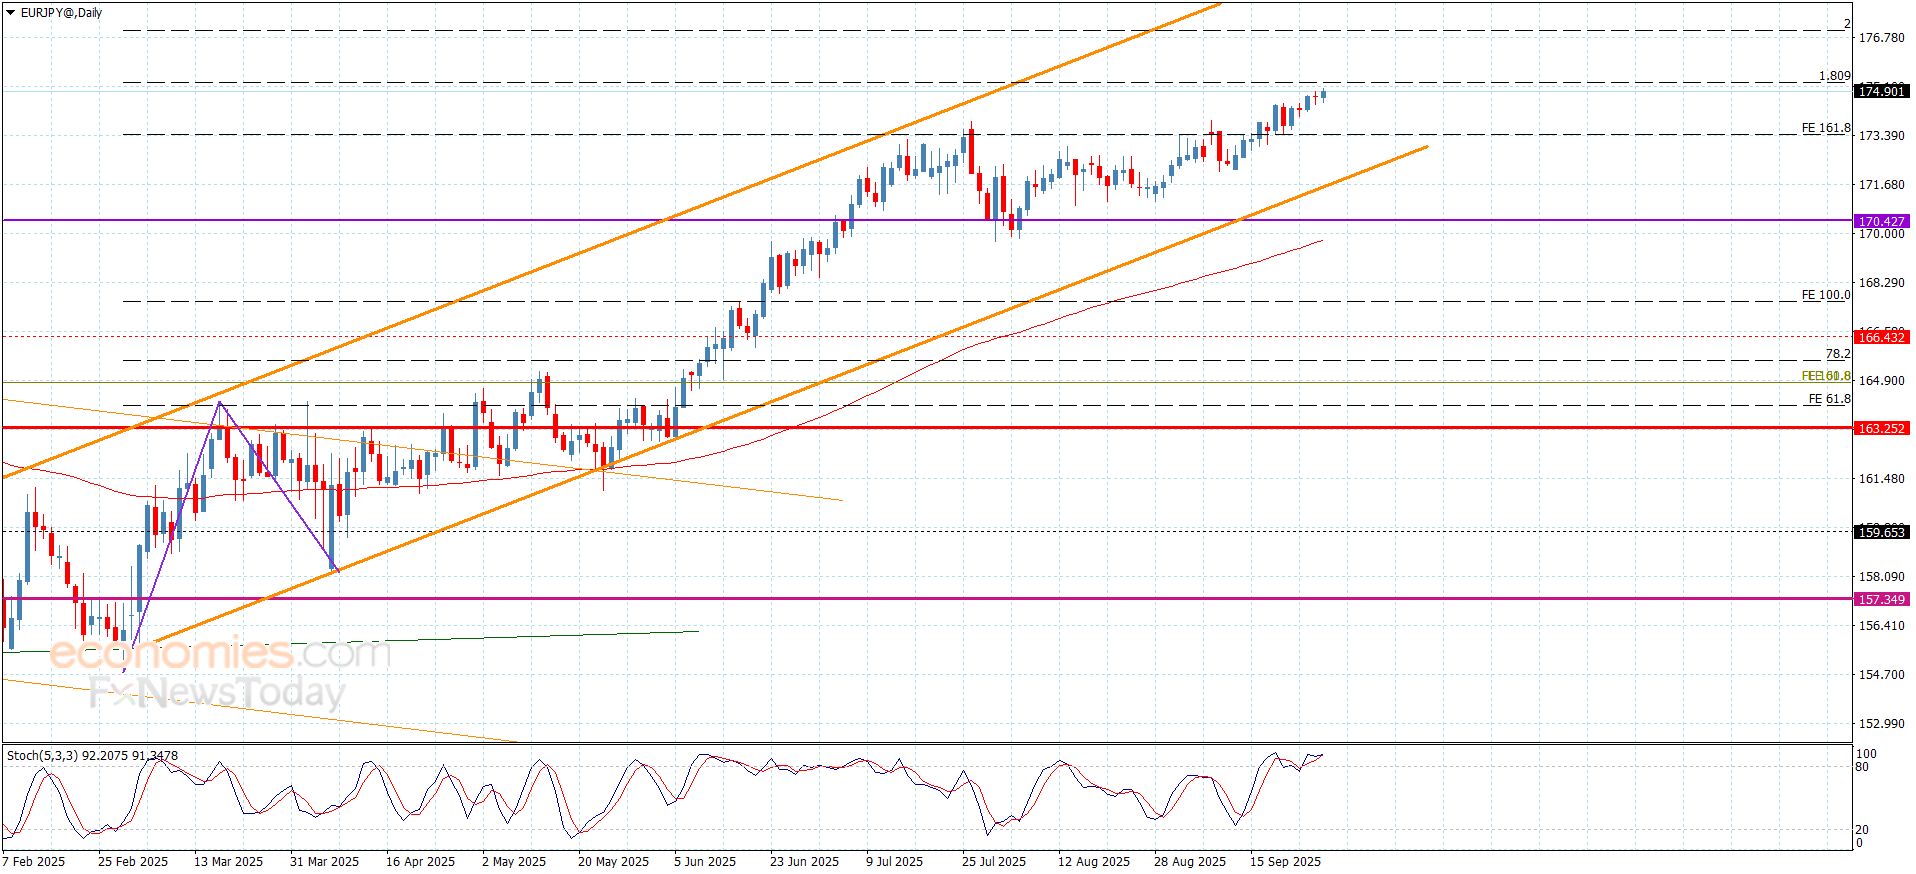Click the 15 Sep 2025 date label

coord(1285,861)
